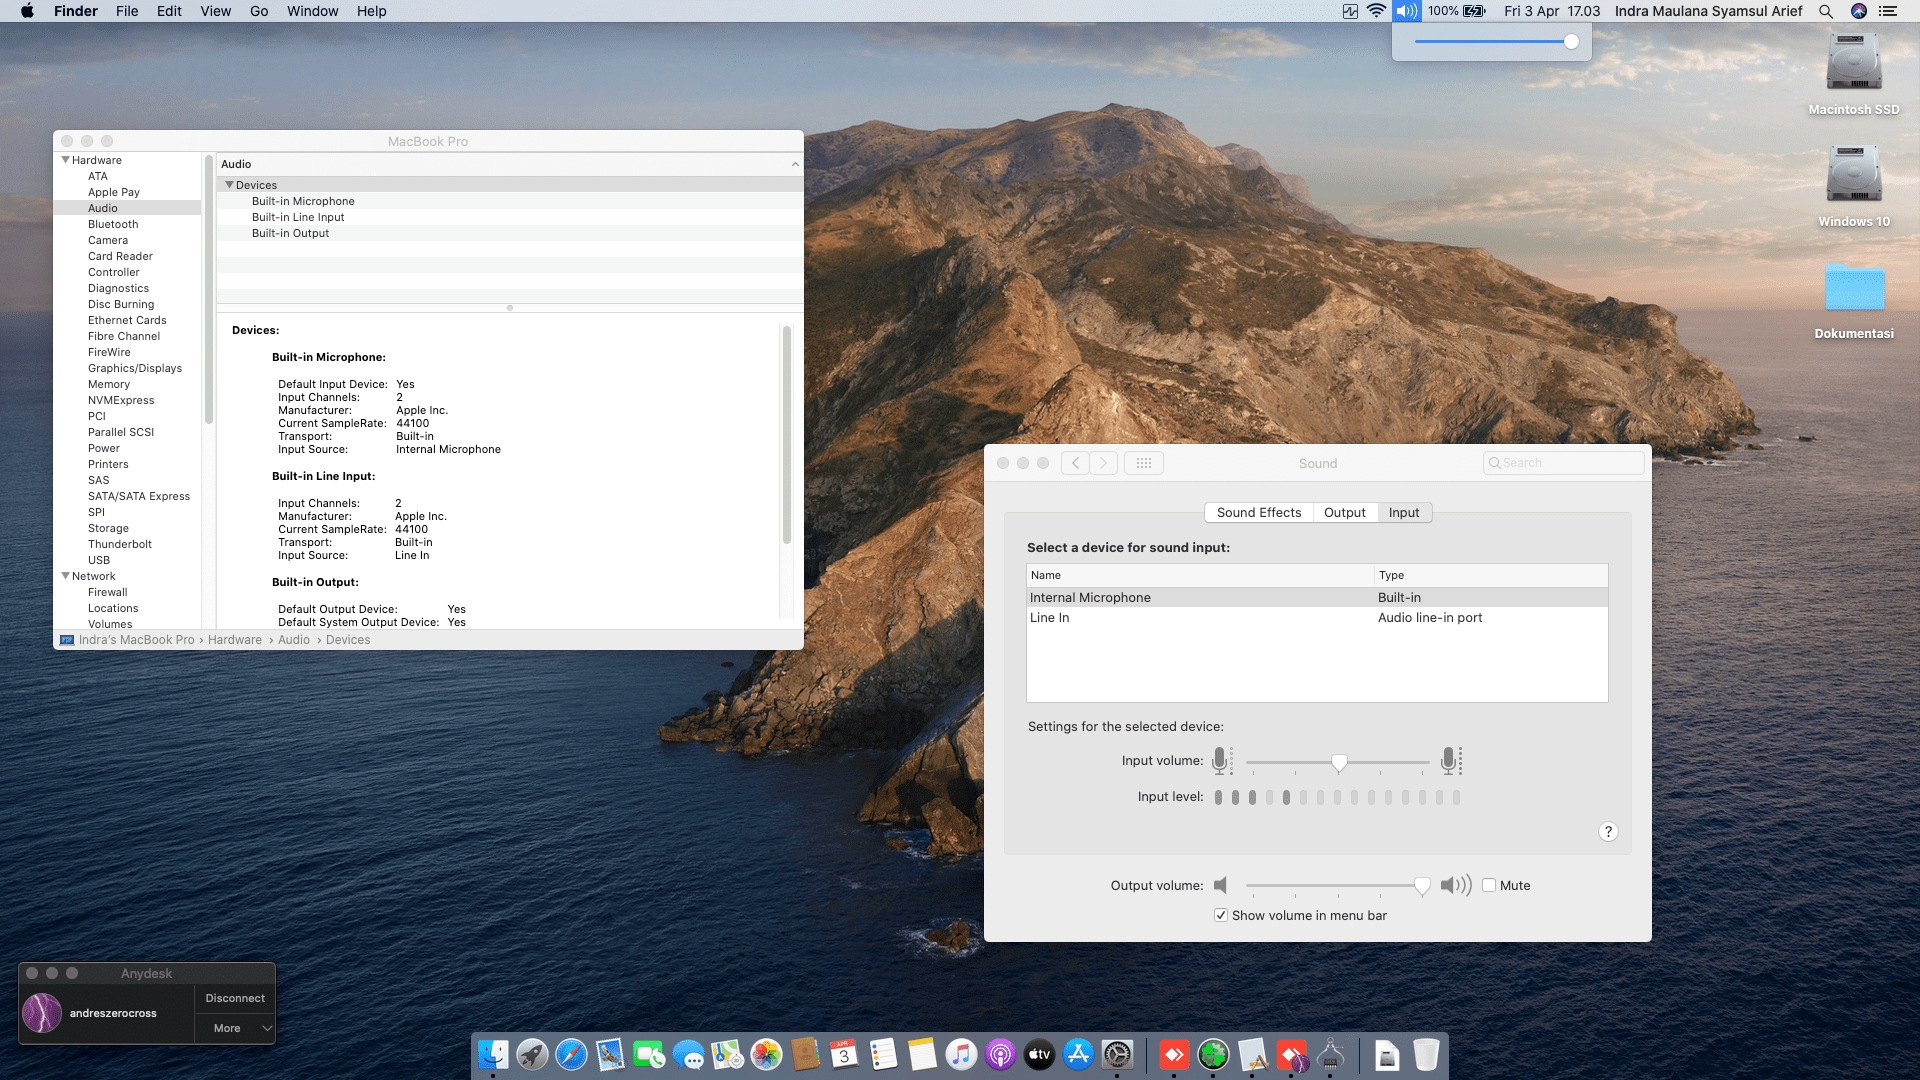Click the volume icon in the menu bar

1406,11
